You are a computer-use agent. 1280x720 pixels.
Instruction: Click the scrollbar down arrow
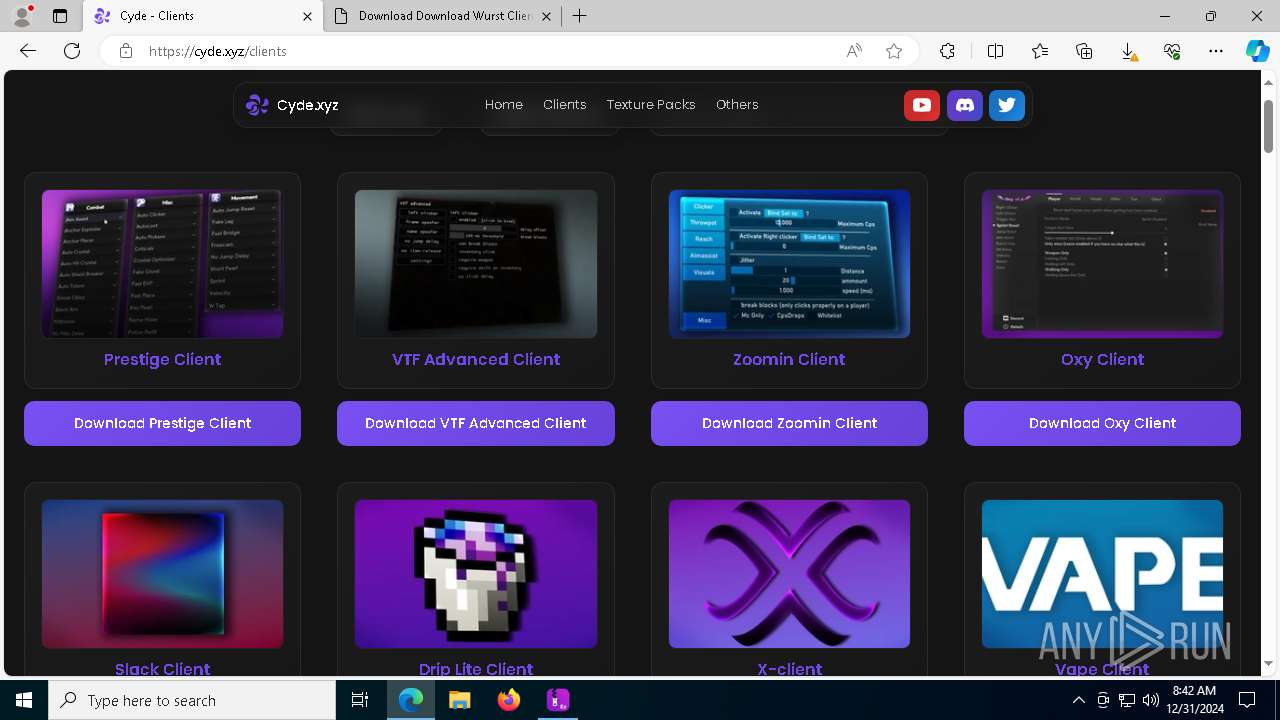click(1268, 664)
